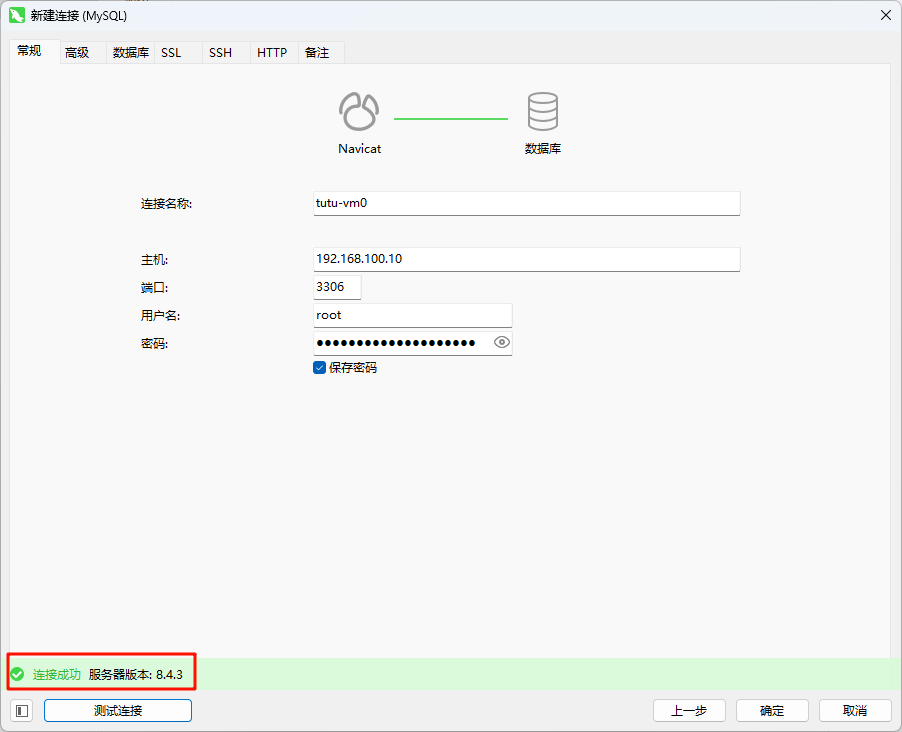Screen dimensions: 902x732
Task: Open the SSL settings tab
Action: coord(171,51)
